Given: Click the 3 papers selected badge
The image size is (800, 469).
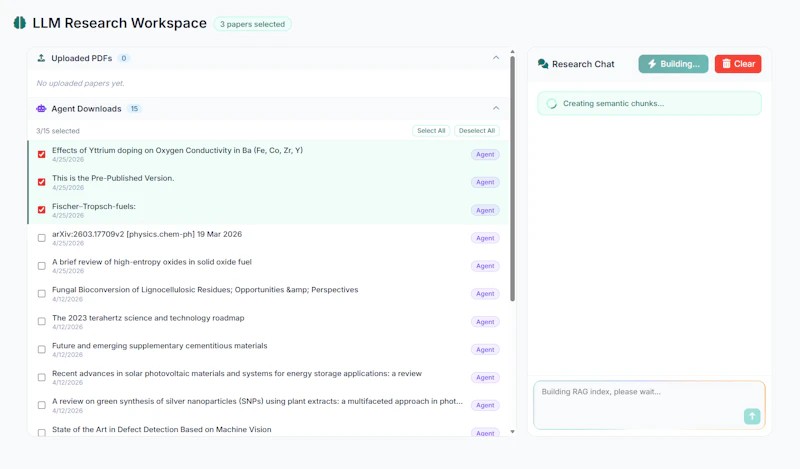Looking at the screenshot, I should tap(253, 24).
